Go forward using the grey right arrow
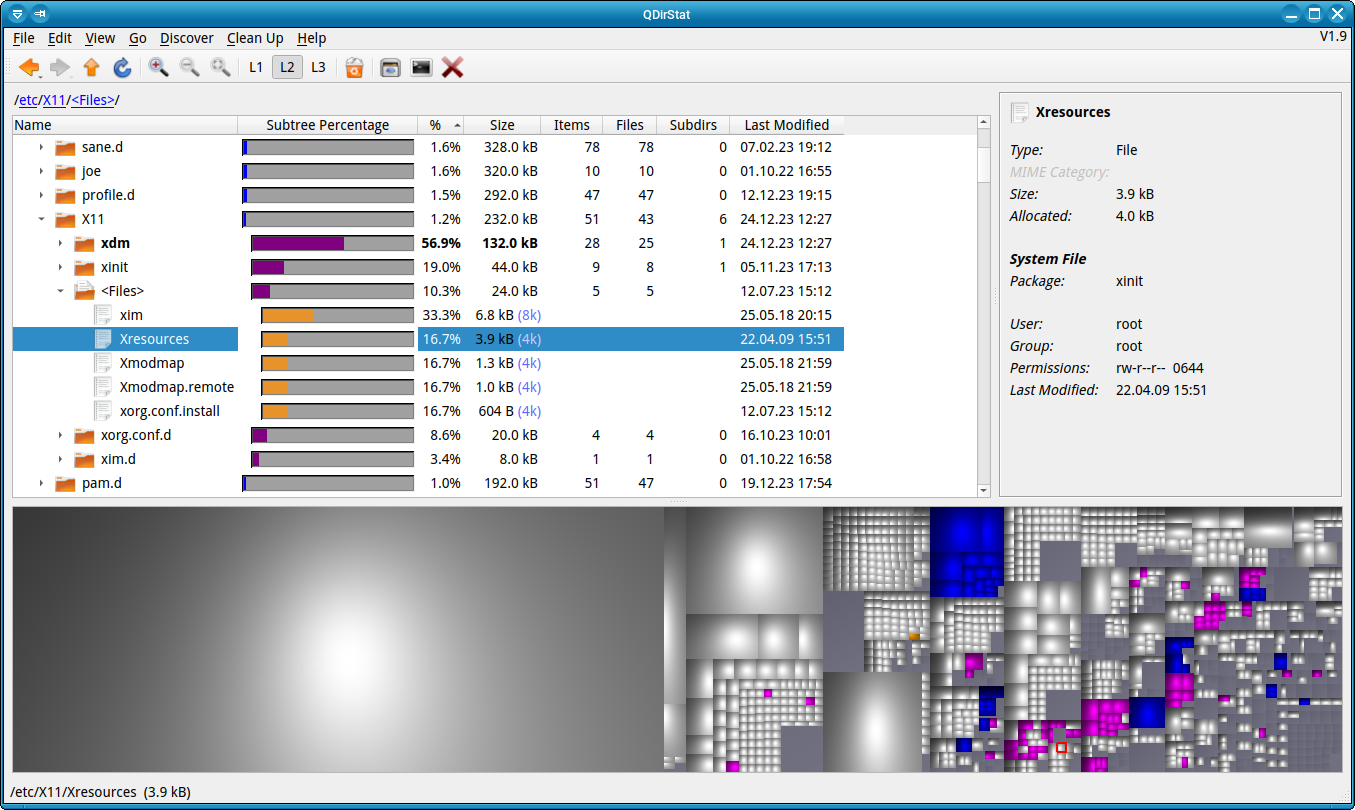Screen dimensions: 1355x810 point(60,67)
